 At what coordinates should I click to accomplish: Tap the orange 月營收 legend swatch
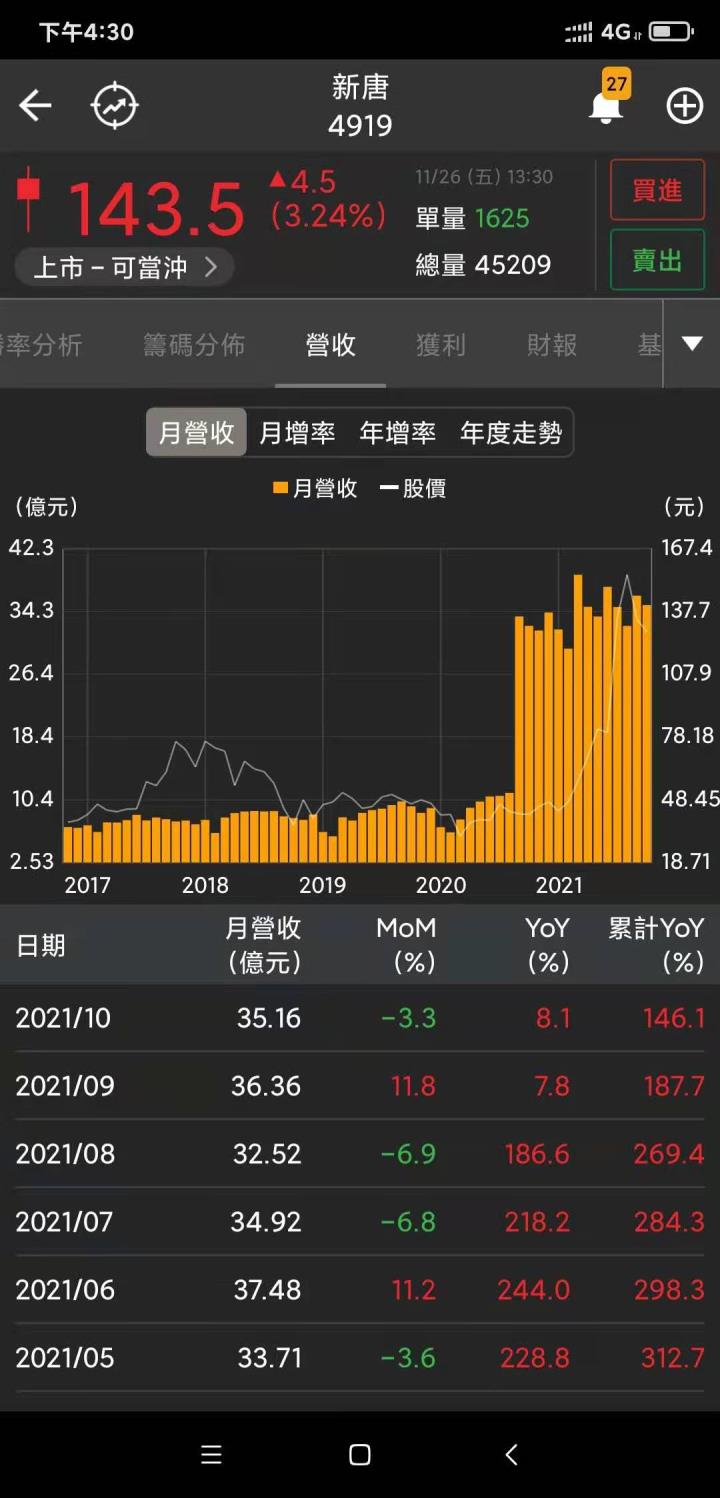[281, 488]
